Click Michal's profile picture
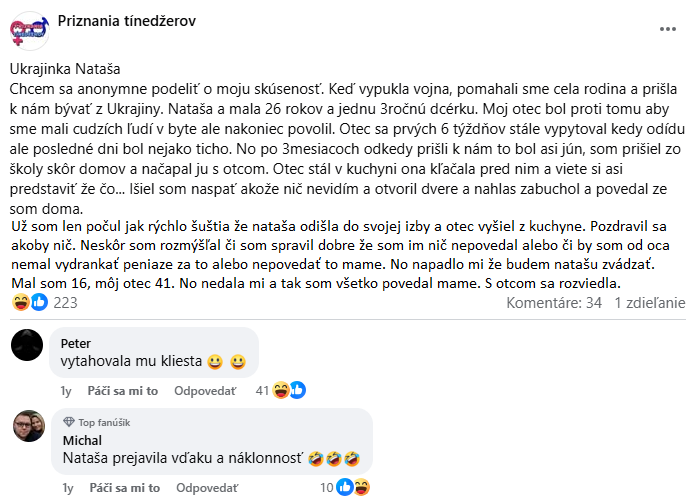This screenshot has width=698, height=501. 27,427
